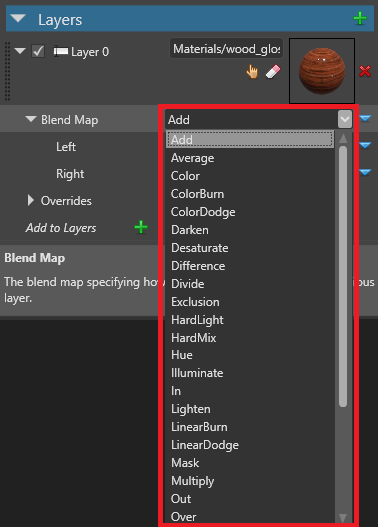Click the Materials/wood_glos path input field
Screen dimensions: 378x527
point(226,49)
